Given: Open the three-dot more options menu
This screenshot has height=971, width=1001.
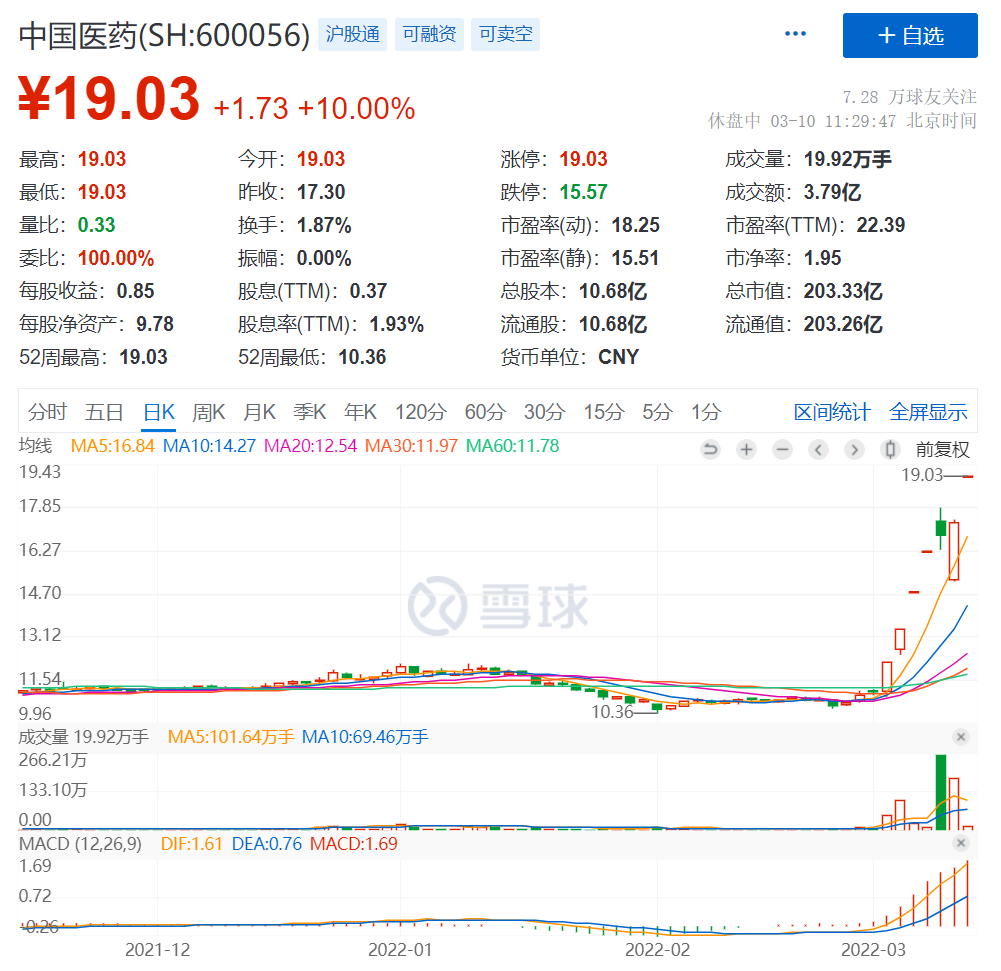Looking at the screenshot, I should (x=795, y=34).
